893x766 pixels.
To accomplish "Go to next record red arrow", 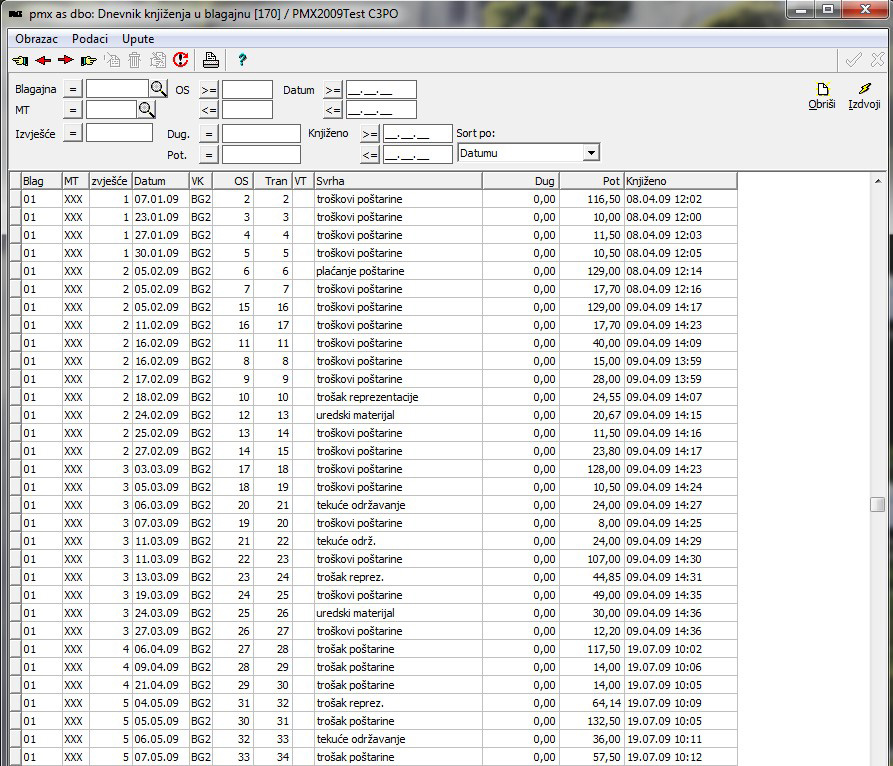I will click(66, 60).
